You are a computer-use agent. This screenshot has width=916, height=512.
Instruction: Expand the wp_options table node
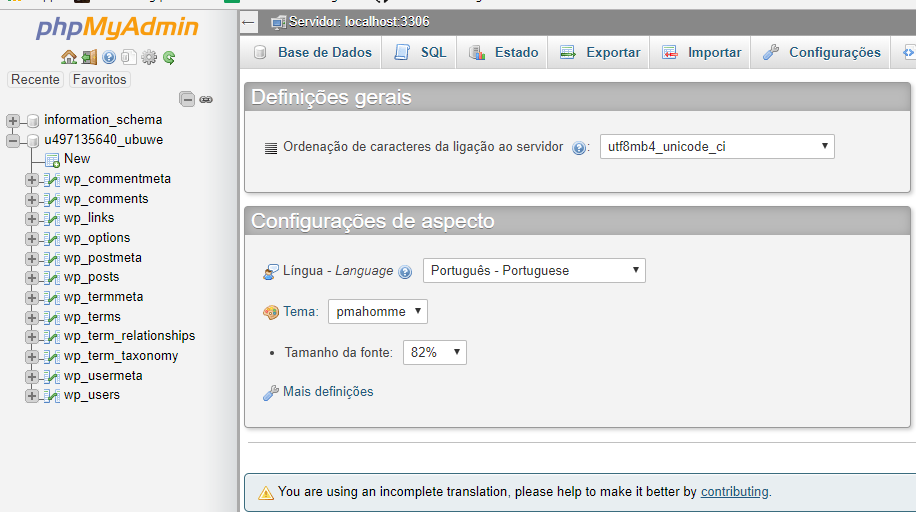32,239
